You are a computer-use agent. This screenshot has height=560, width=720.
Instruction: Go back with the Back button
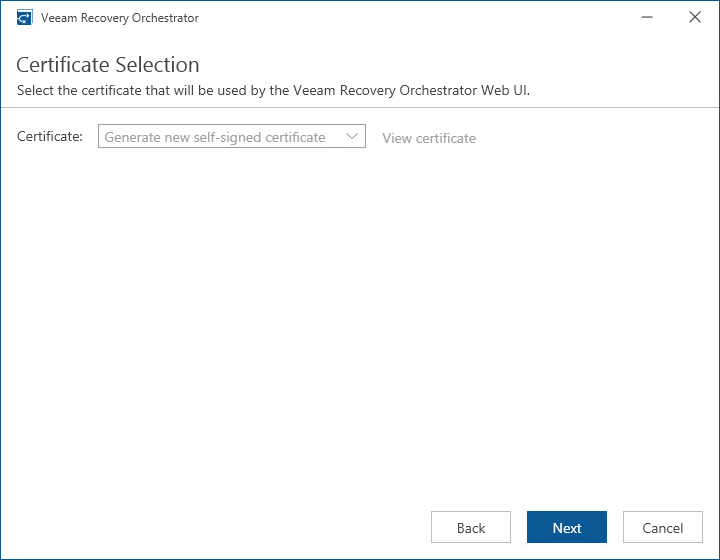click(471, 528)
